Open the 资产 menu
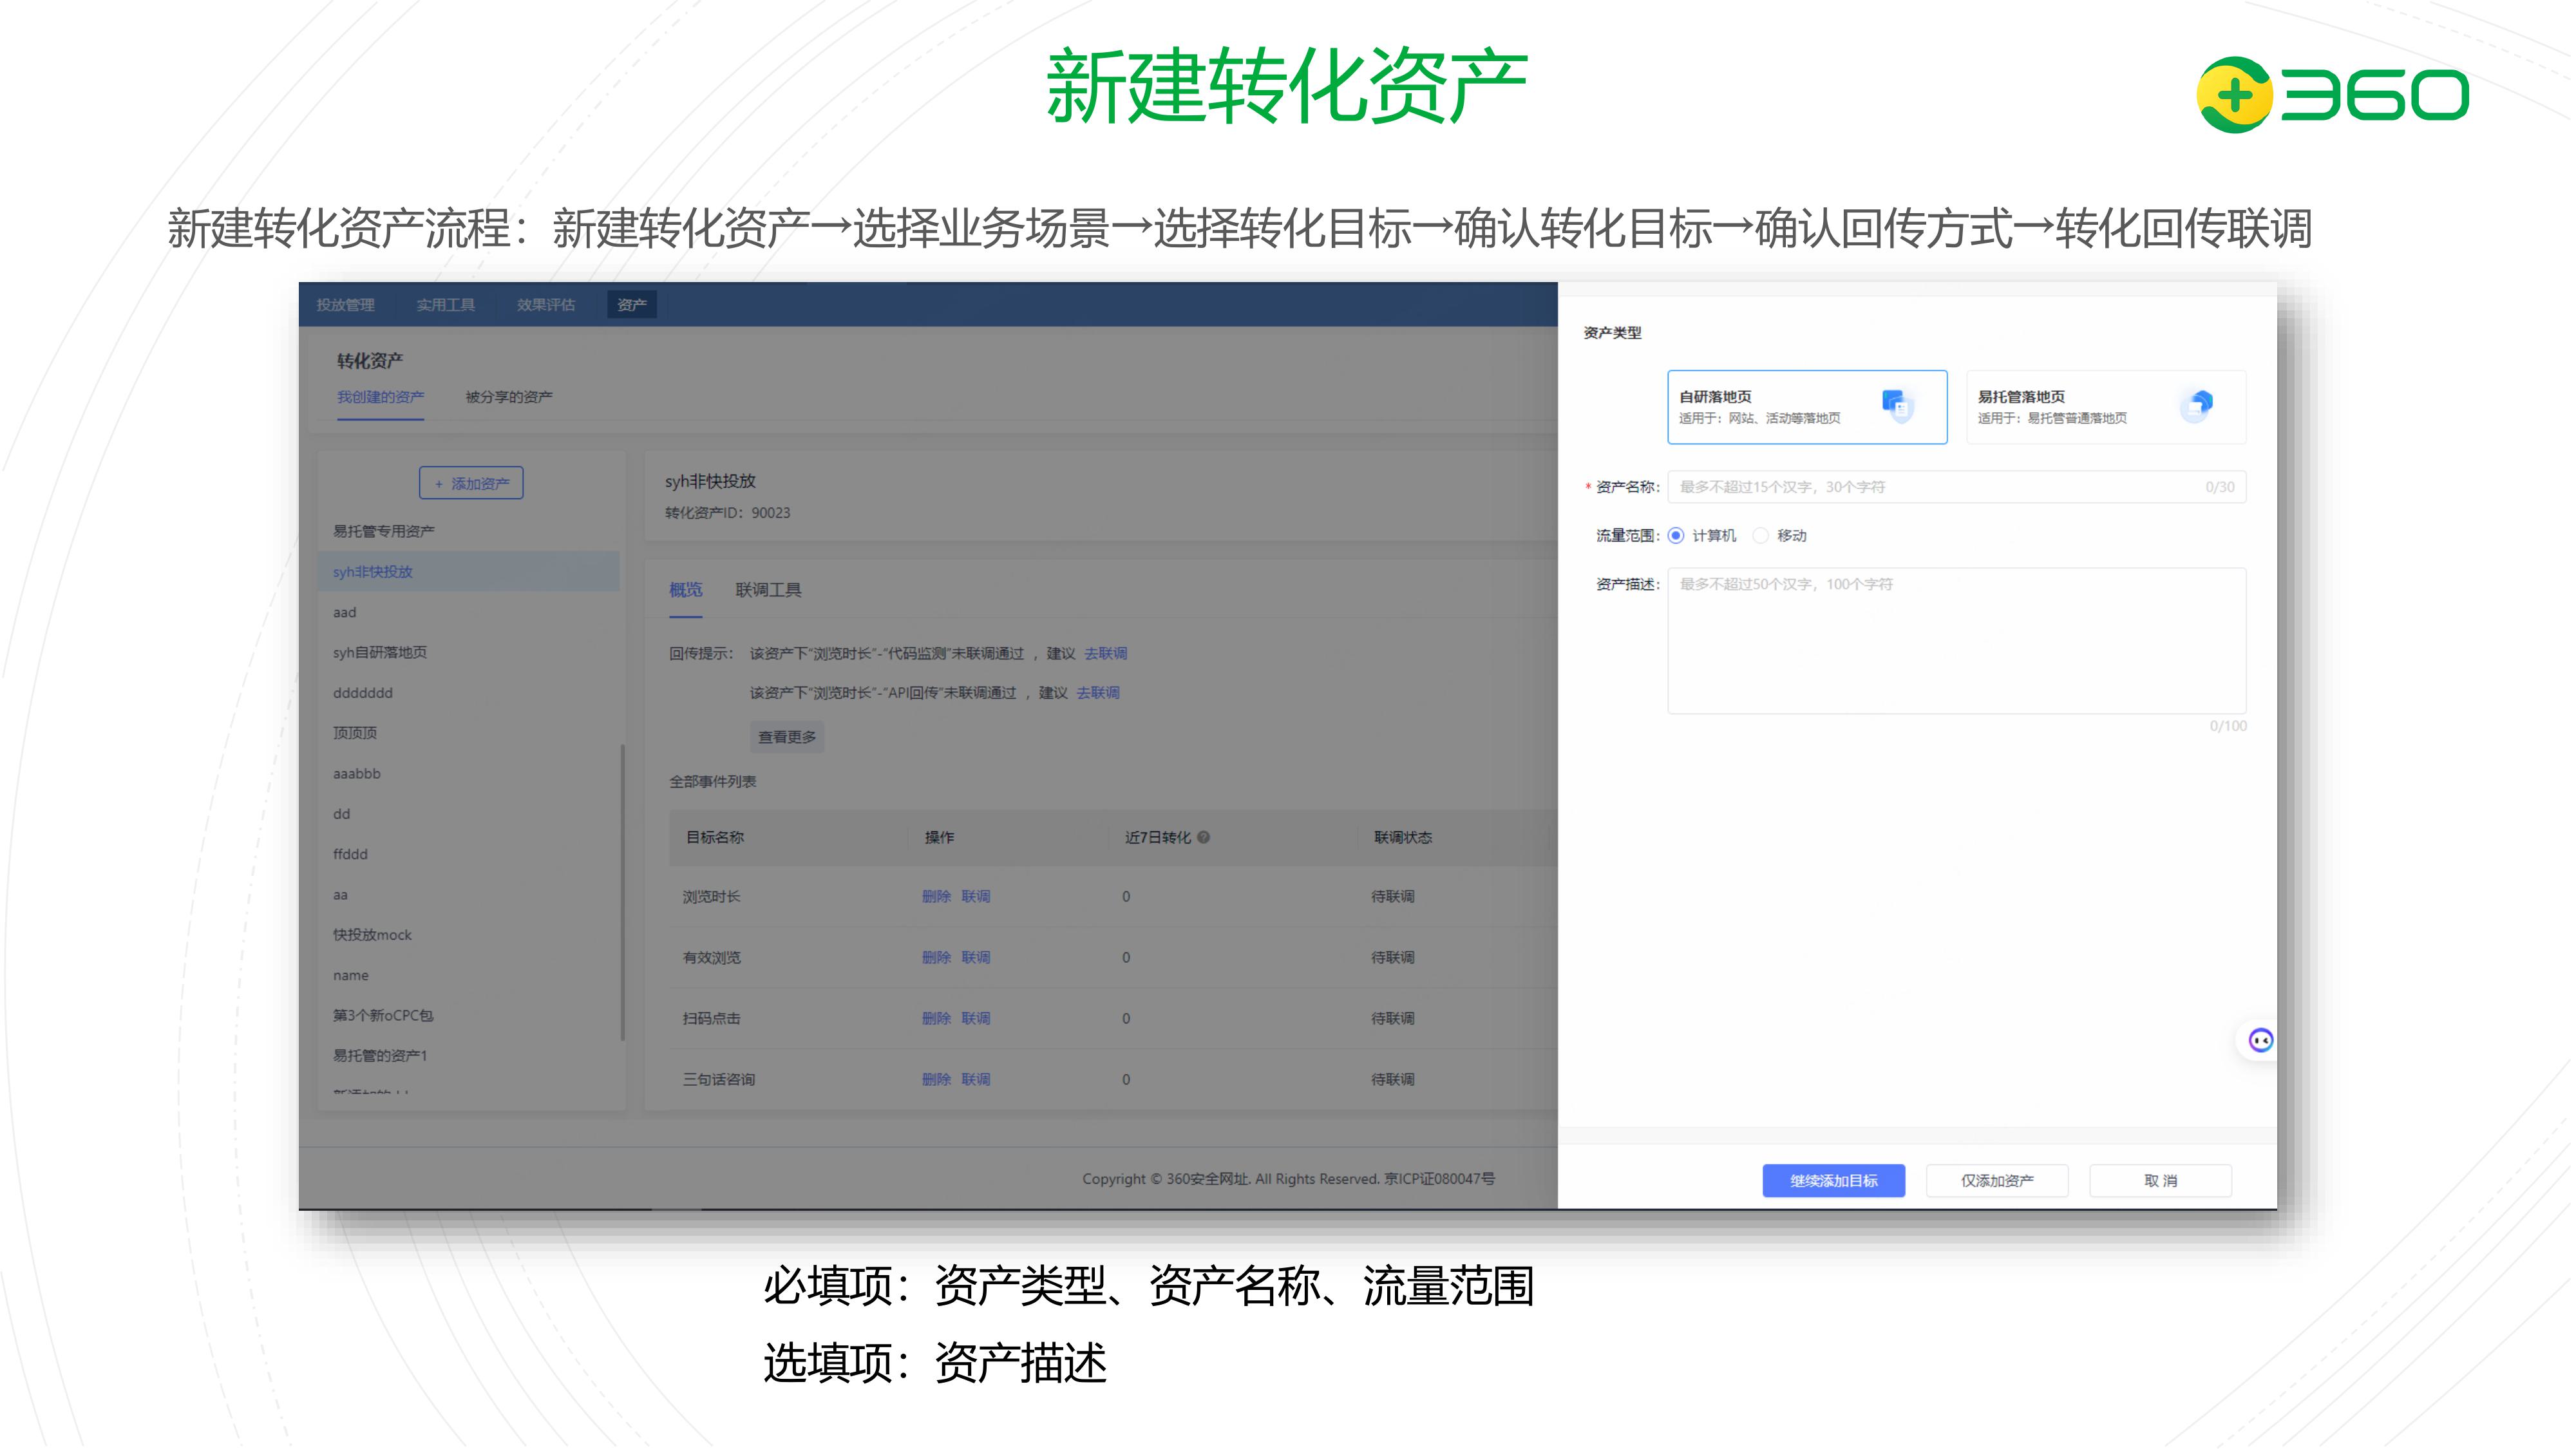The width and height of the screenshot is (2576, 1449). tap(632, 305)
